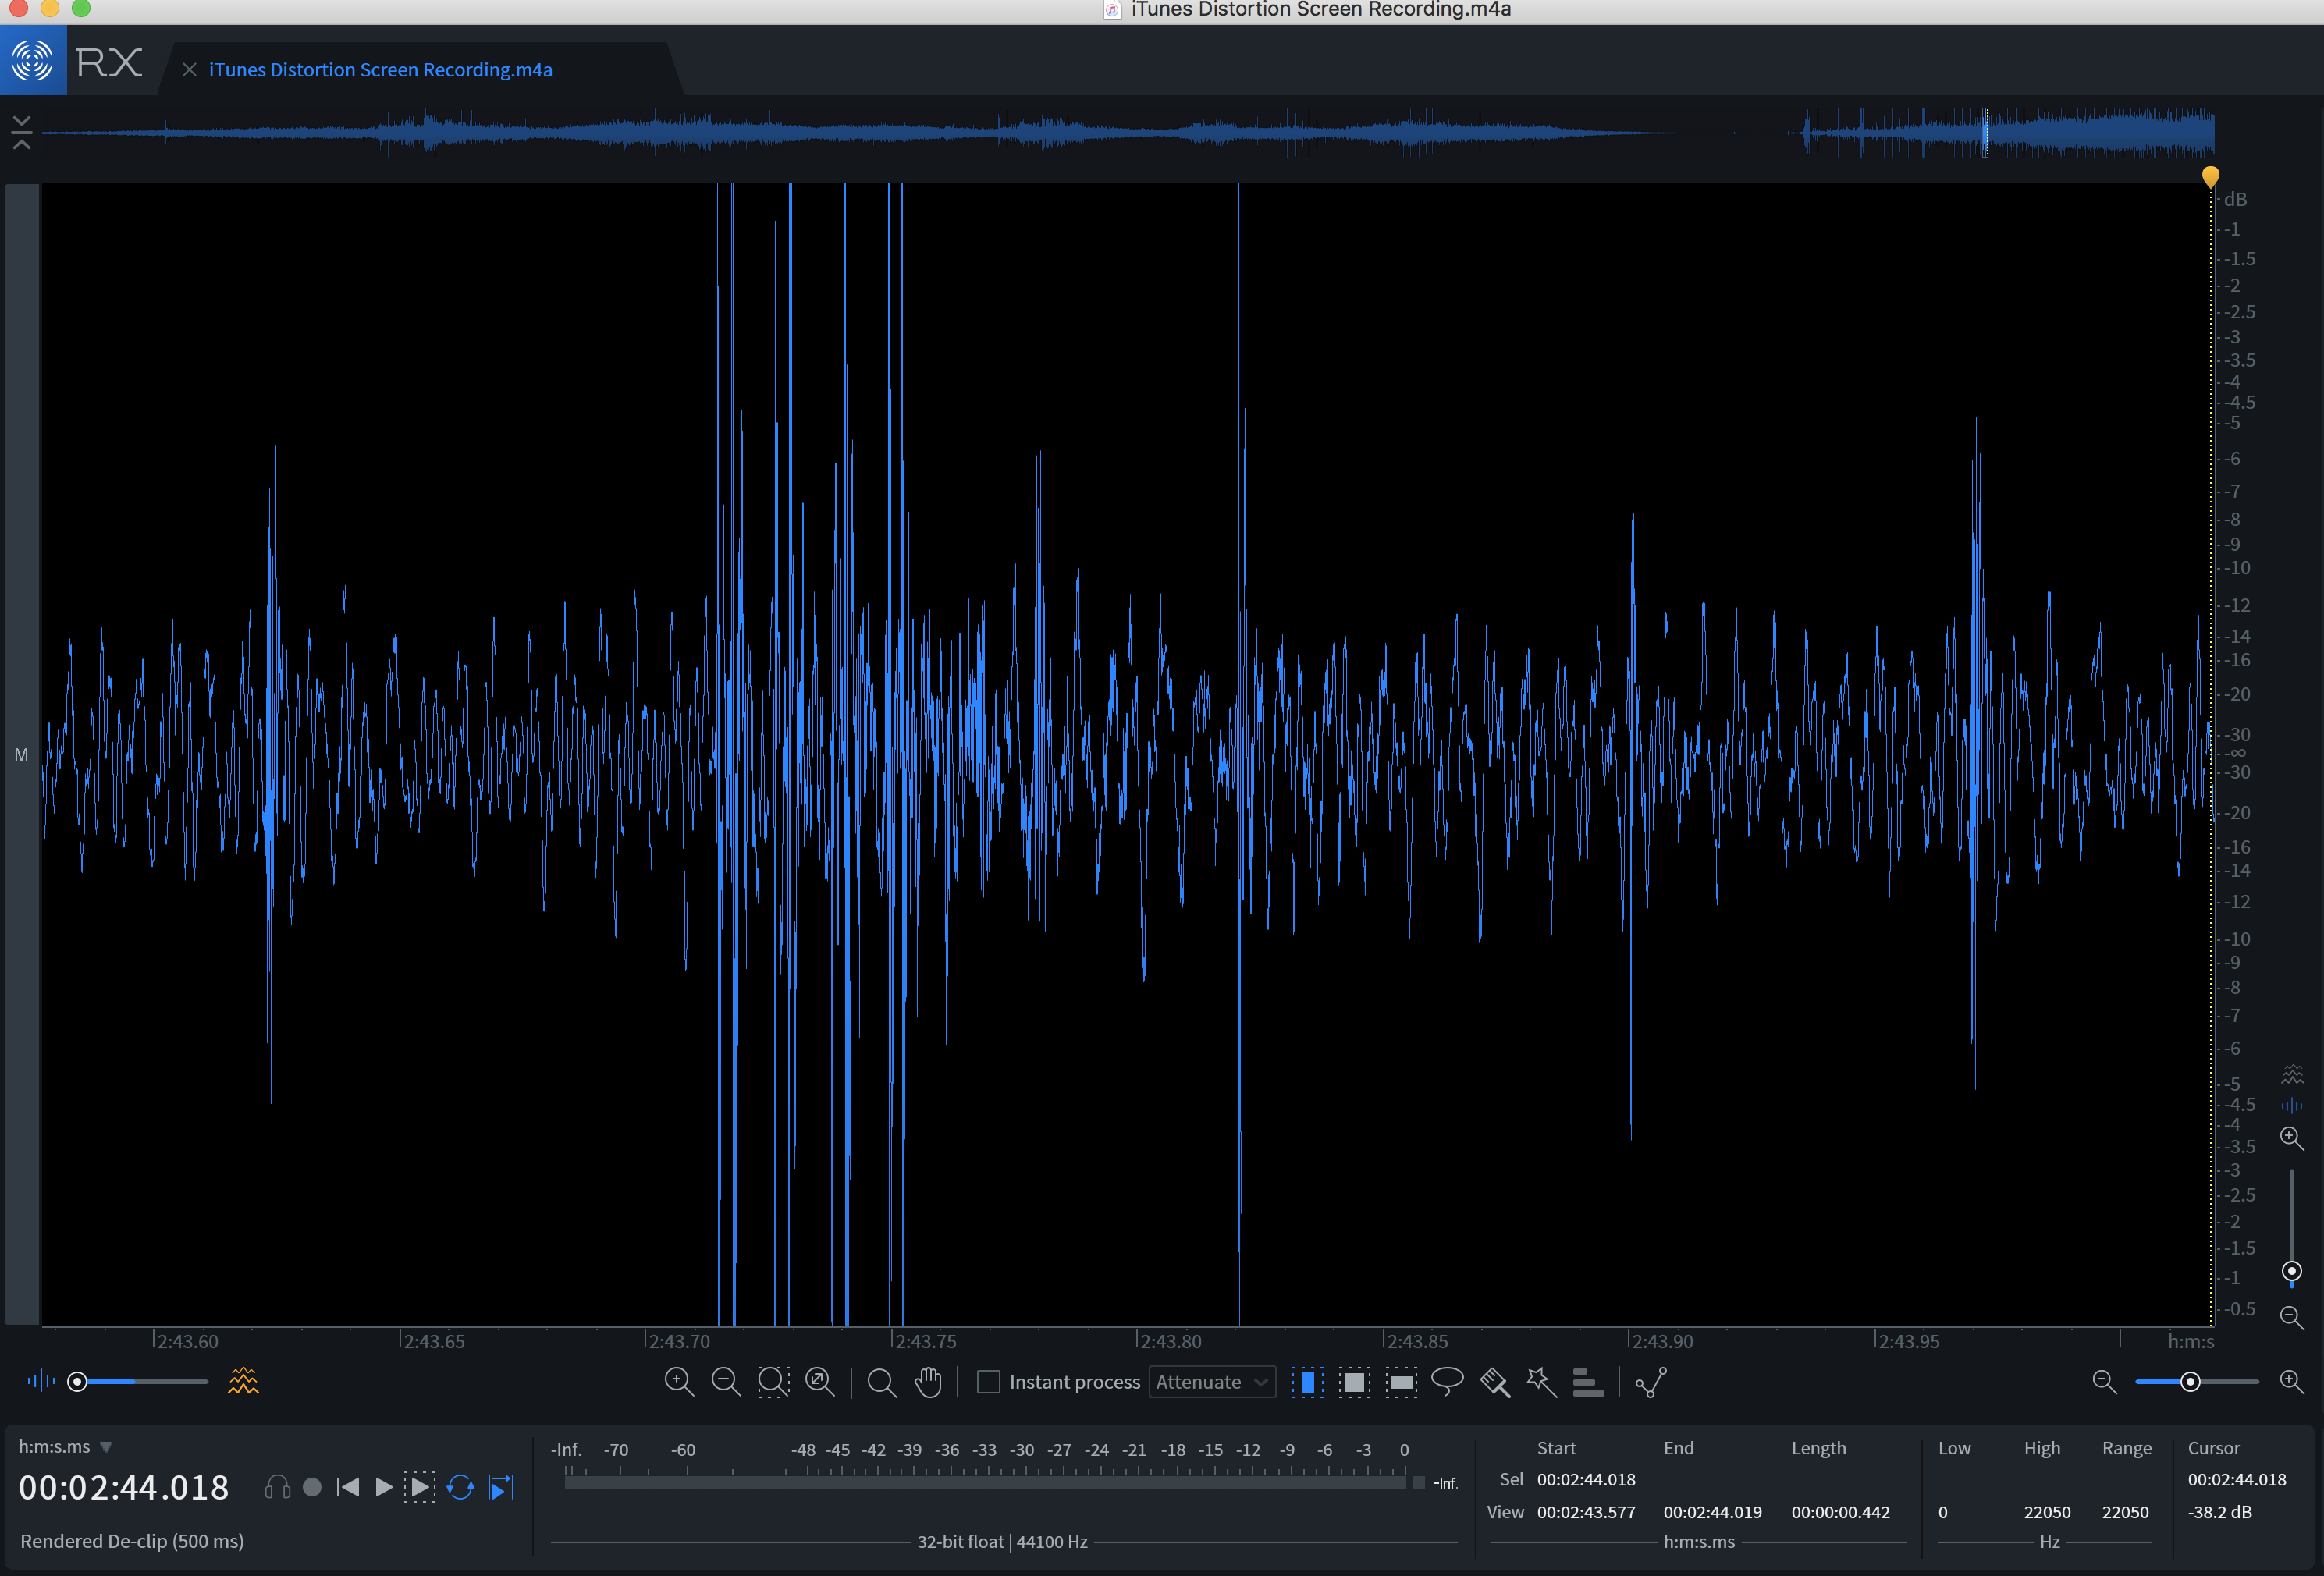Enable the Instant process checkbox

[x=988, y=1381]
